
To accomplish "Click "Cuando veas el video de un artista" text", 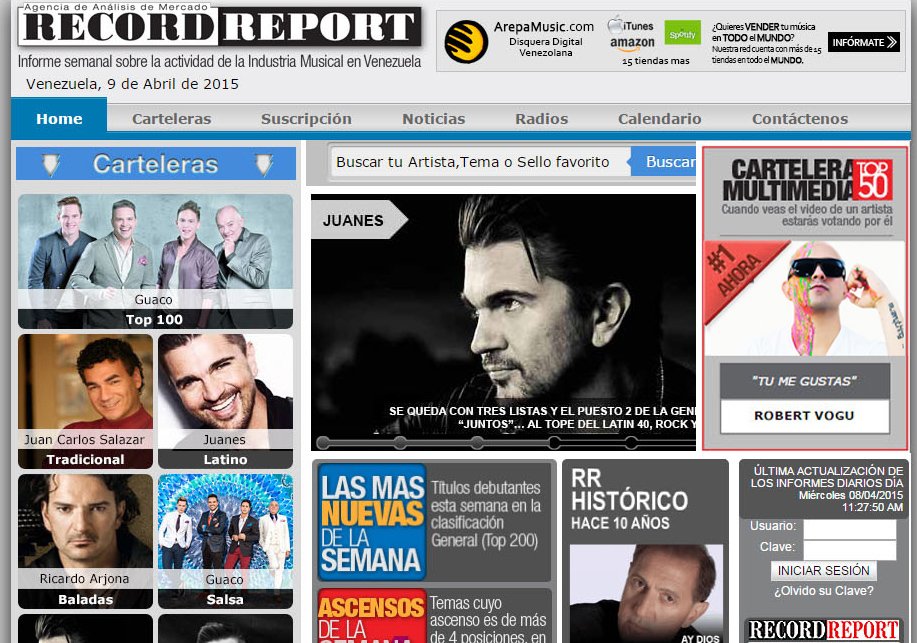I will [807, 215].
